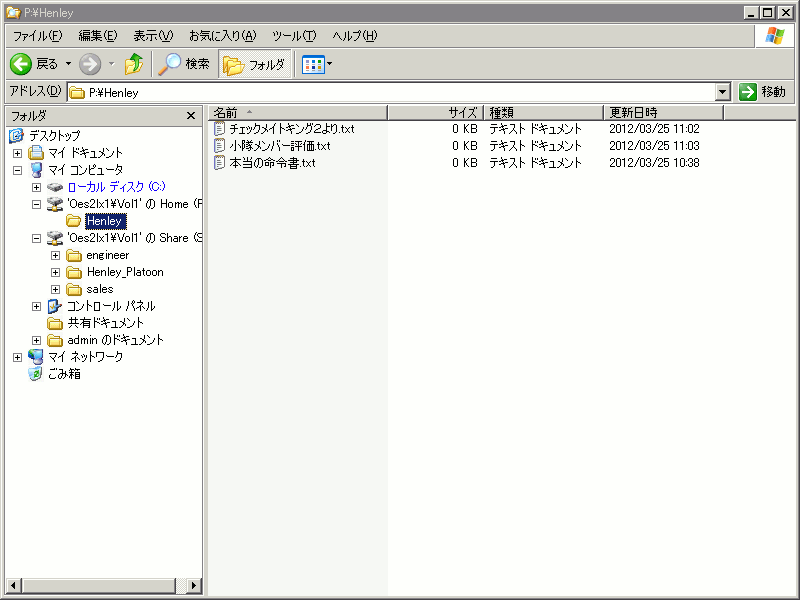The height and width of the screenshot is (600, 800).
Task: Open the お気に入り(A) menu
Action: point(222,36)
